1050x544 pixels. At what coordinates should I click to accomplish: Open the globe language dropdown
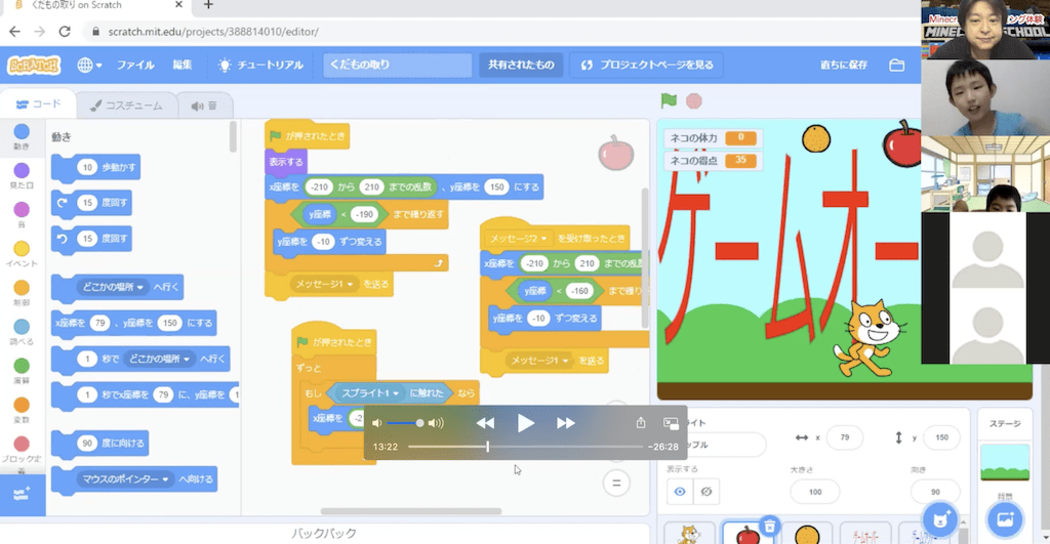click(89, 65)
